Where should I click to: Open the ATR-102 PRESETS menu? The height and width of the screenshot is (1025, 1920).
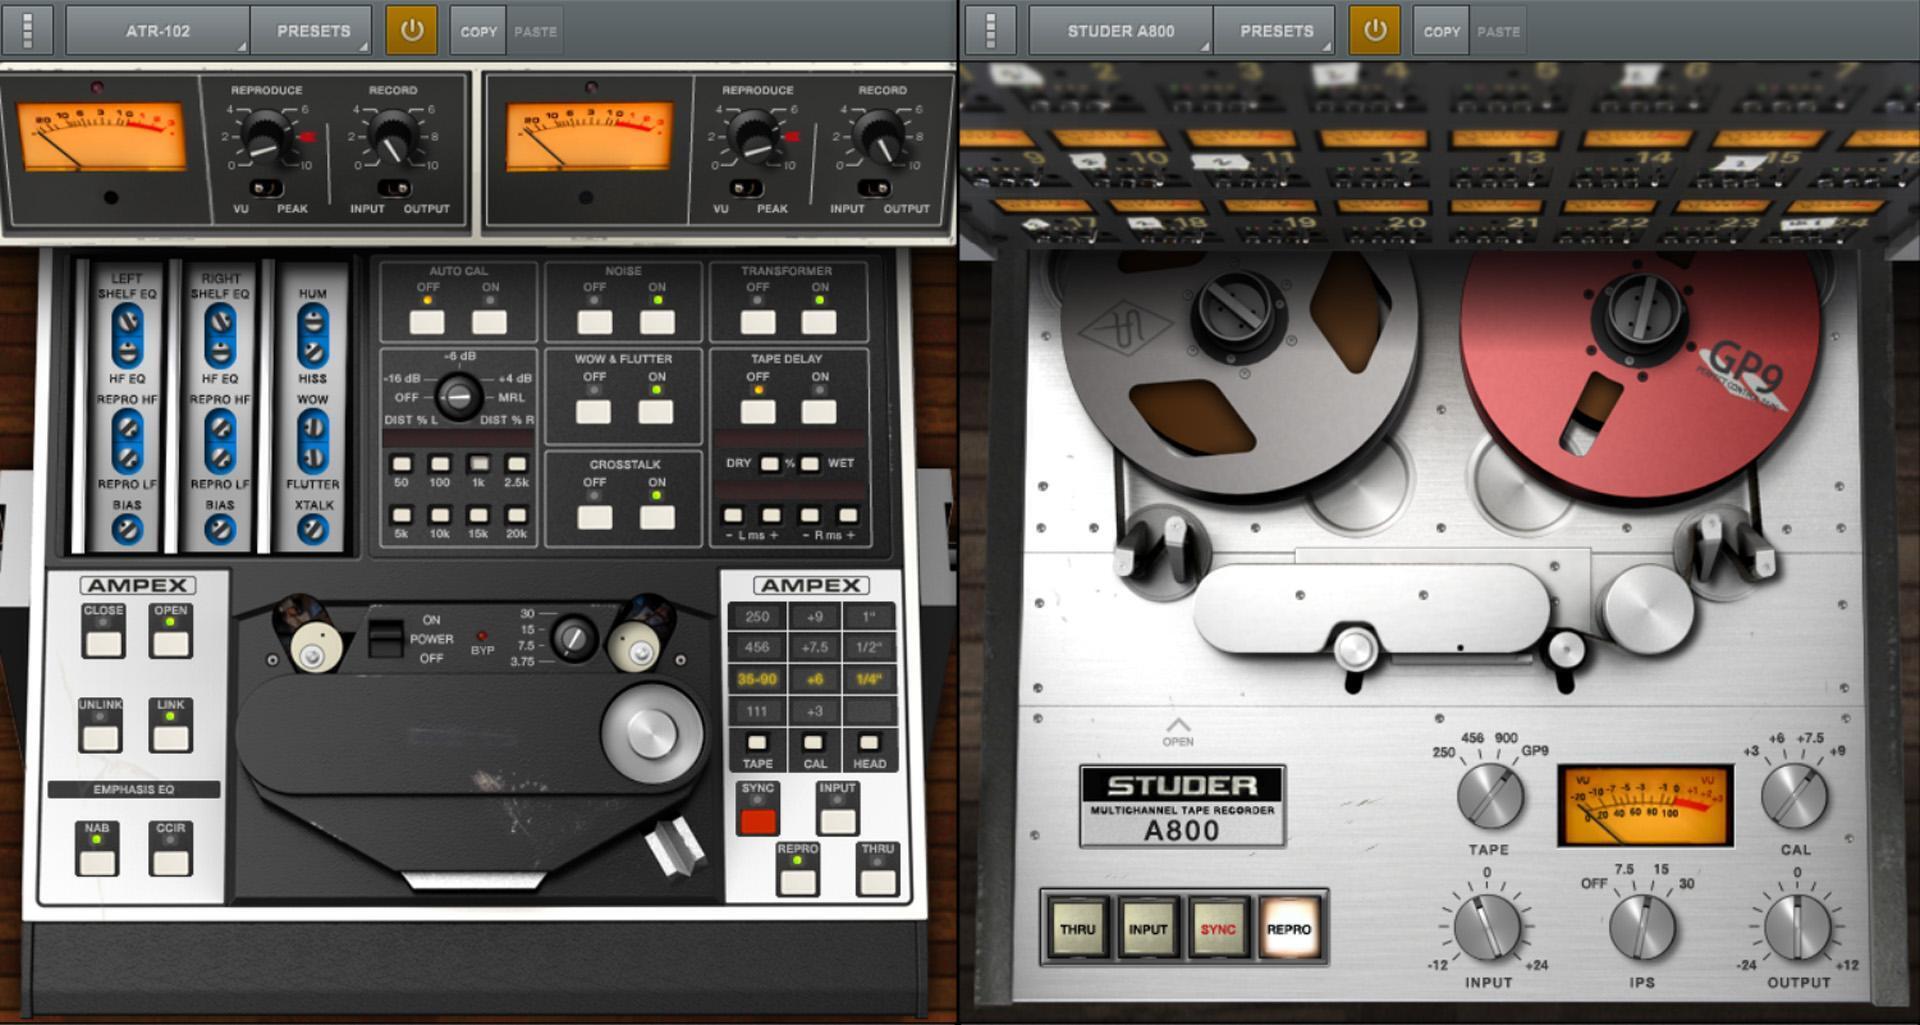313,30
